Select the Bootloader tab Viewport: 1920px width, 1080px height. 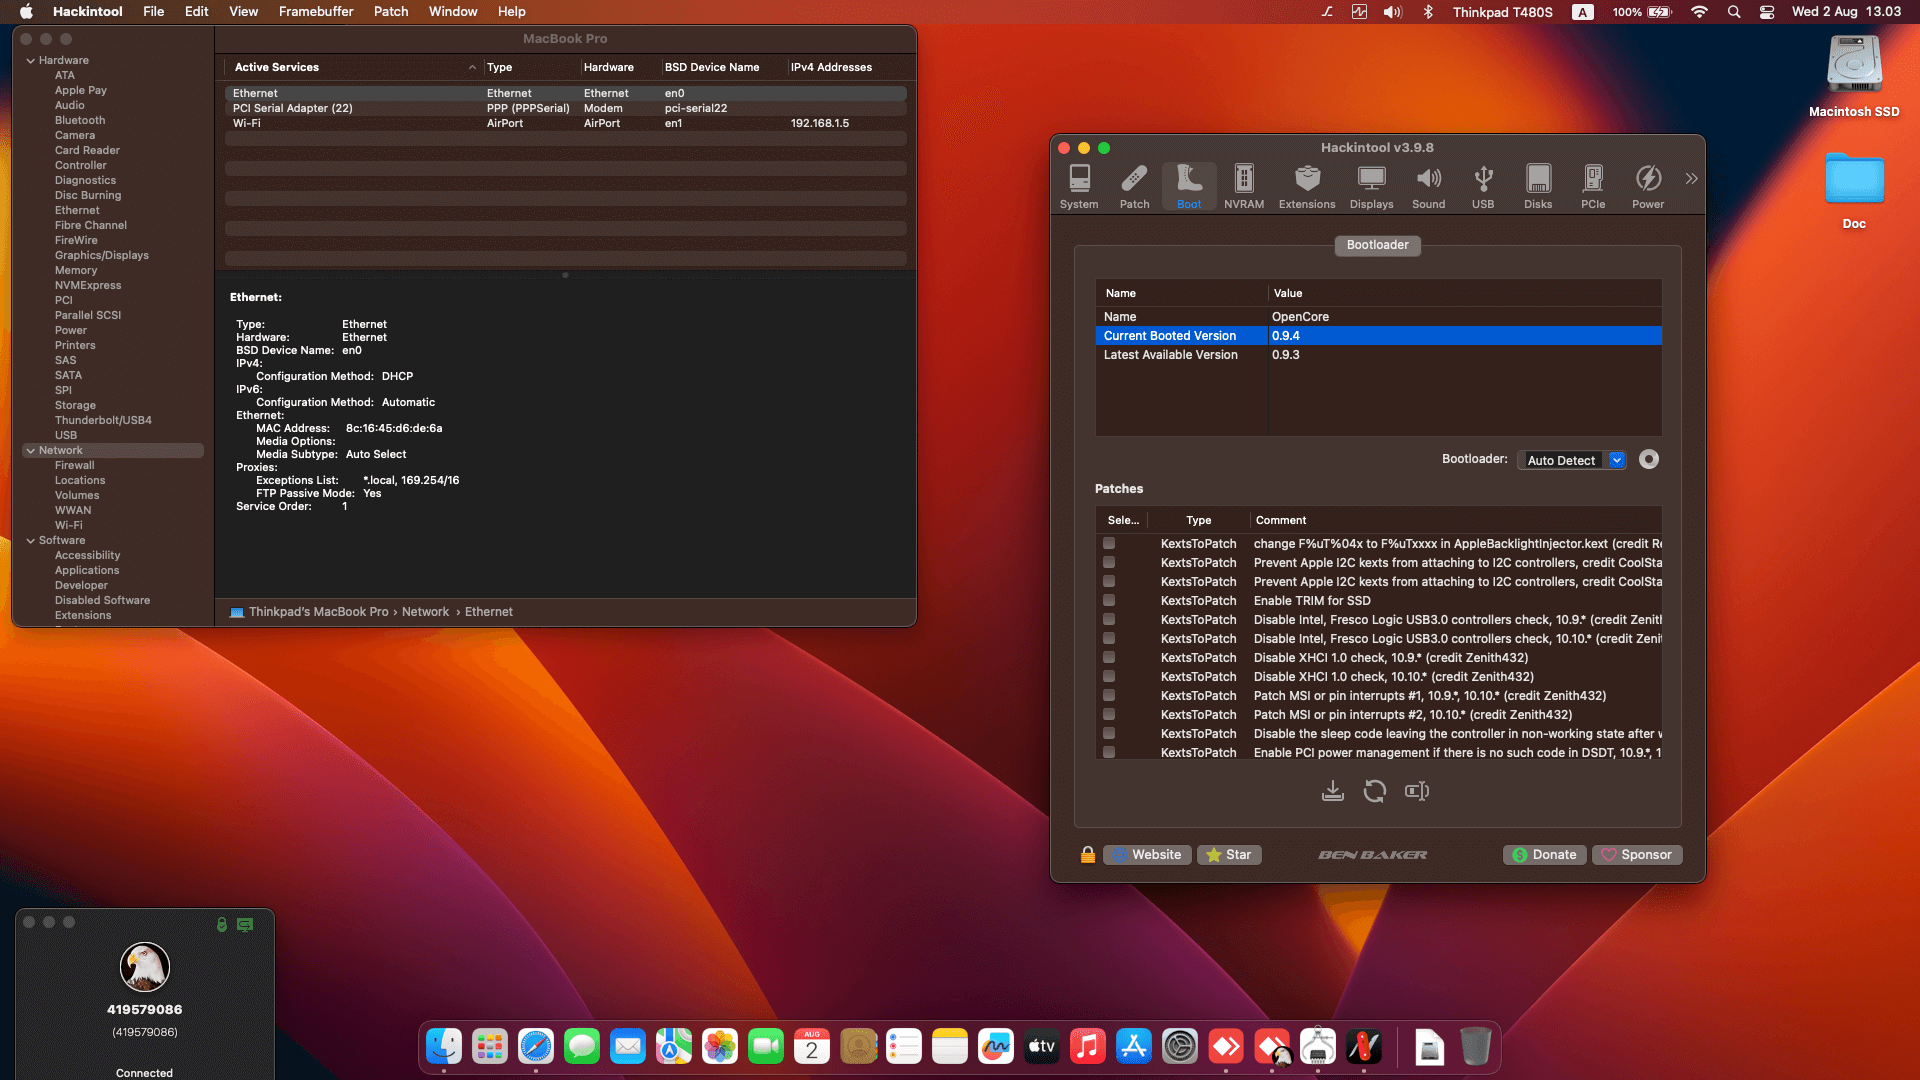[1377, 245]
